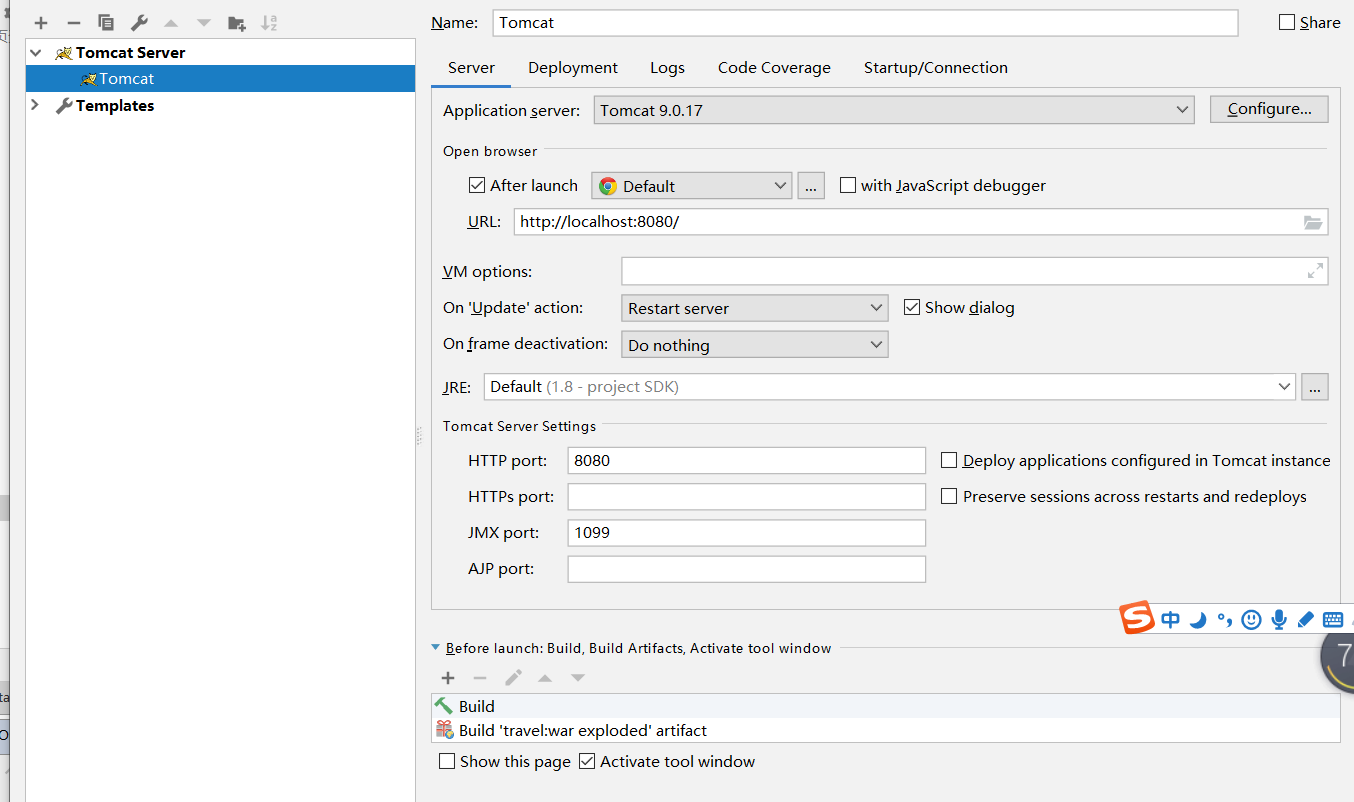Open emoji smiley icon in IME bar
This screenshot has width=1354, height=802.
pyautogui.click(x=1251, y=620)
